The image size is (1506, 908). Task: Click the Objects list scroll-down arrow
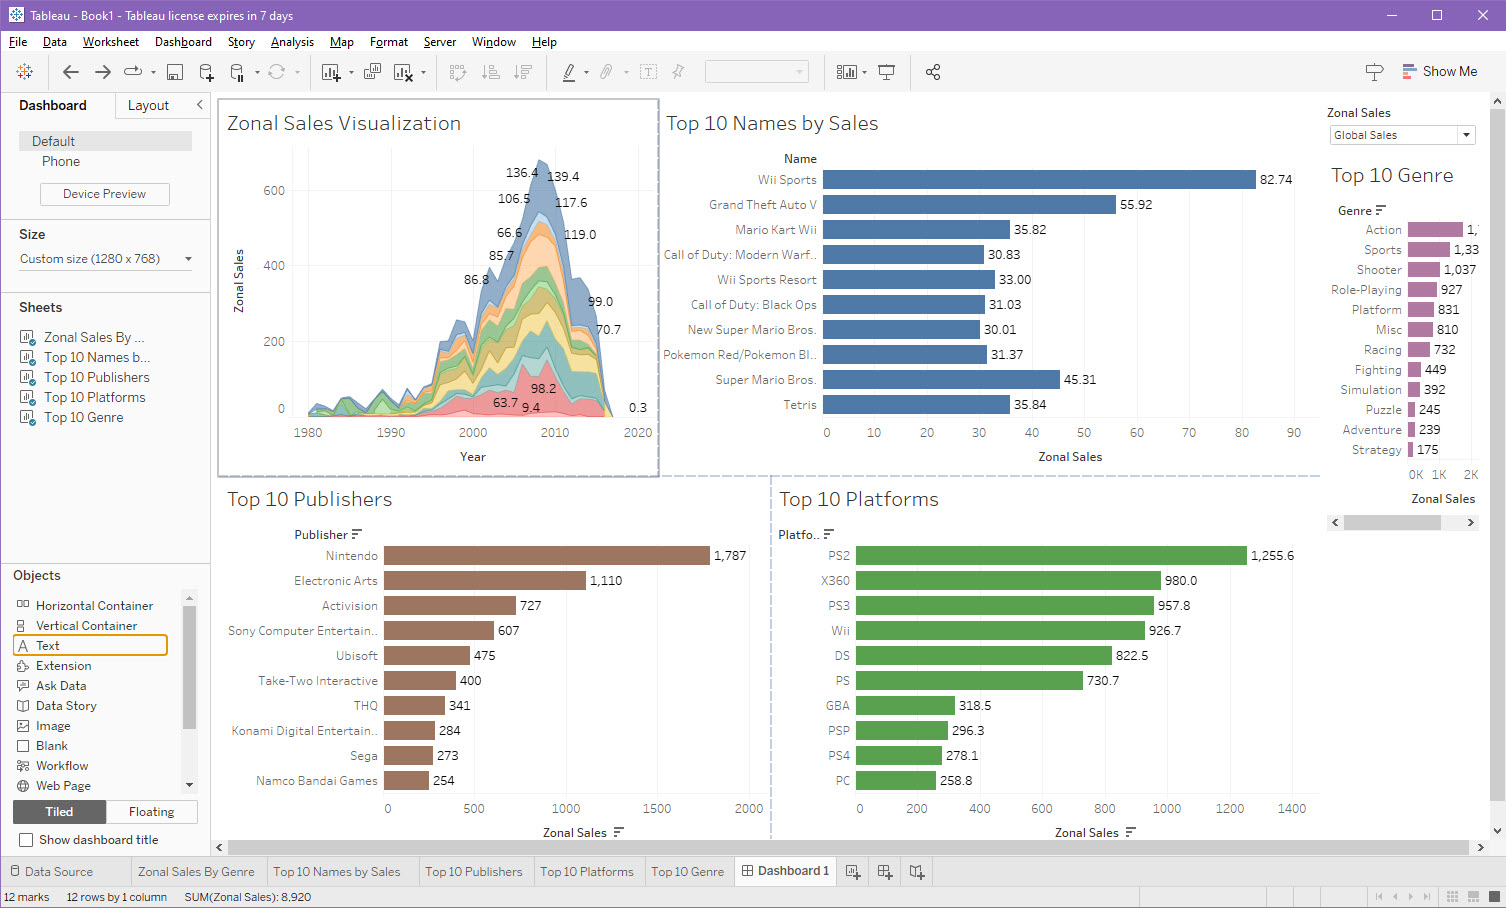[x=190, y=786]
